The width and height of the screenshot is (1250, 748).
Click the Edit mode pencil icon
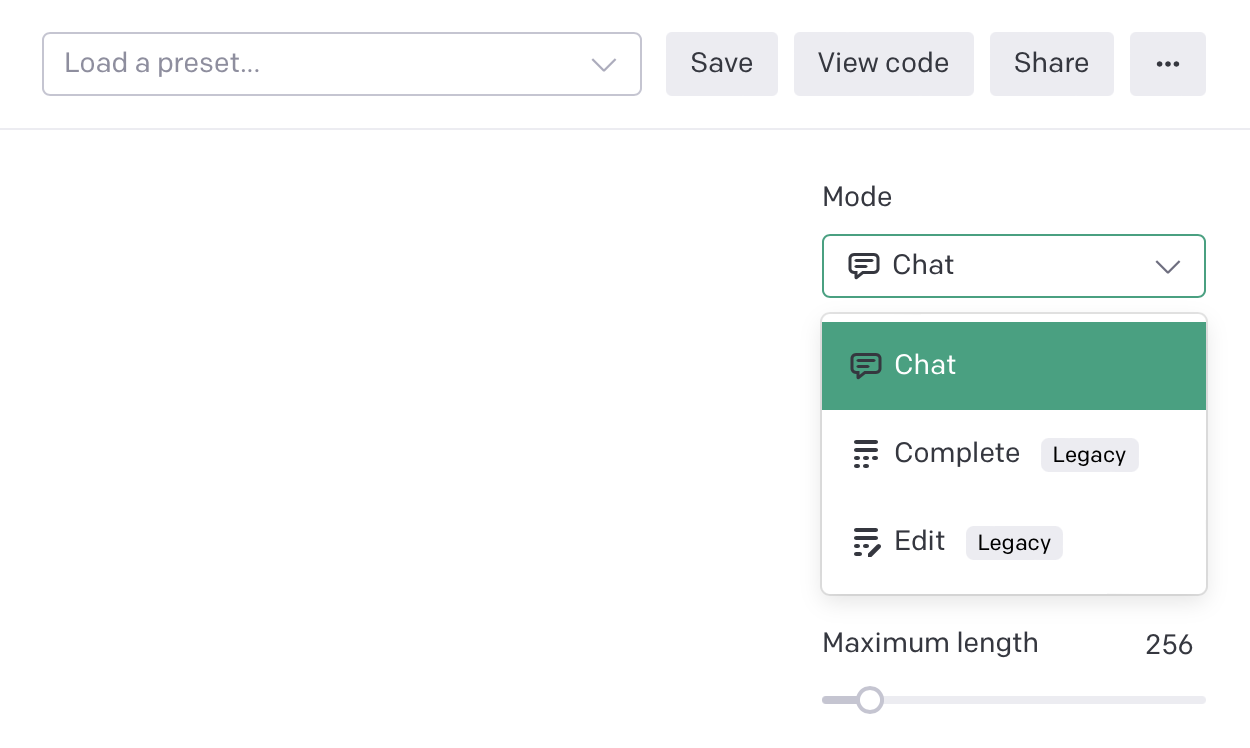pyautogui.click(x=866, y=542)
